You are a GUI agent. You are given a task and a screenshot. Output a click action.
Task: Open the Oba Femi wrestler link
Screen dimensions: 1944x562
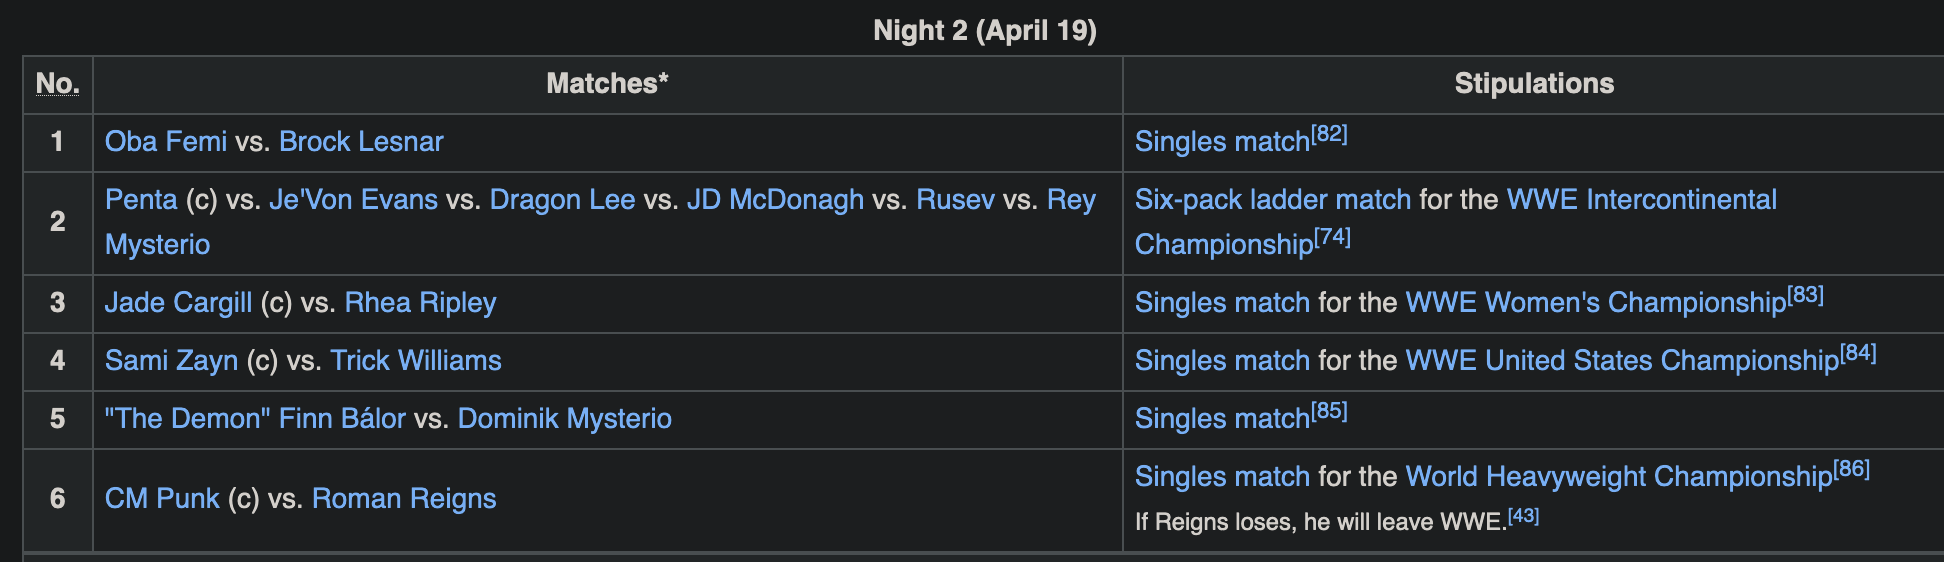166,142
